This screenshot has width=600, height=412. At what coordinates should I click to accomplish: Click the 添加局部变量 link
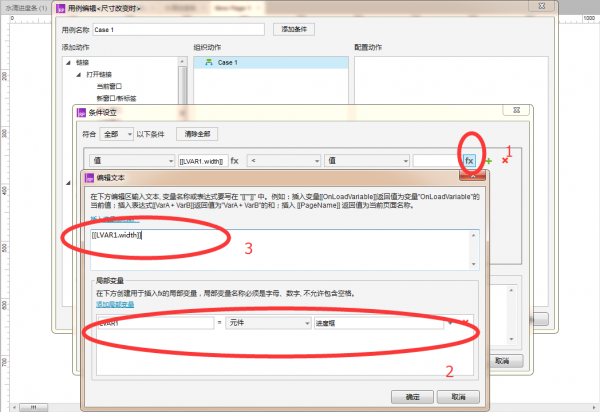pos(115,305)
